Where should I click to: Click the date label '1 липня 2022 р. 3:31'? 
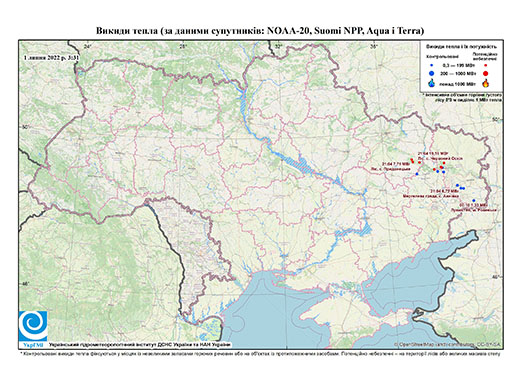click(52, 58)
